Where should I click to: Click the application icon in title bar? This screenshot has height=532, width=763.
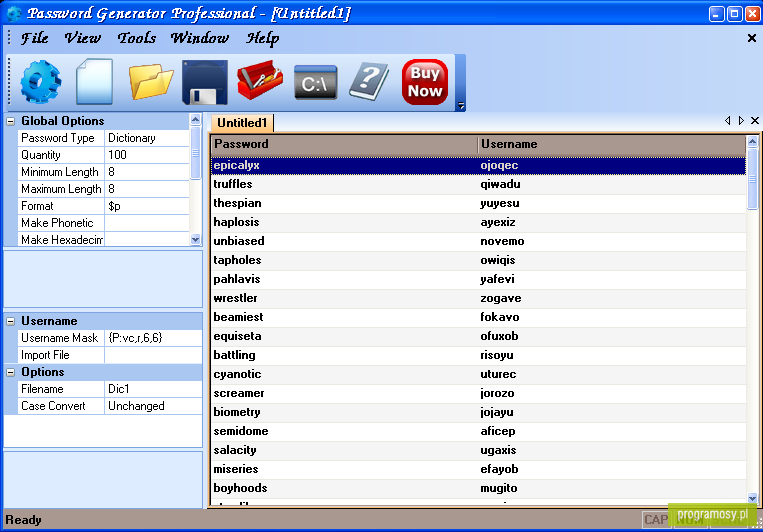coord(14,13)
